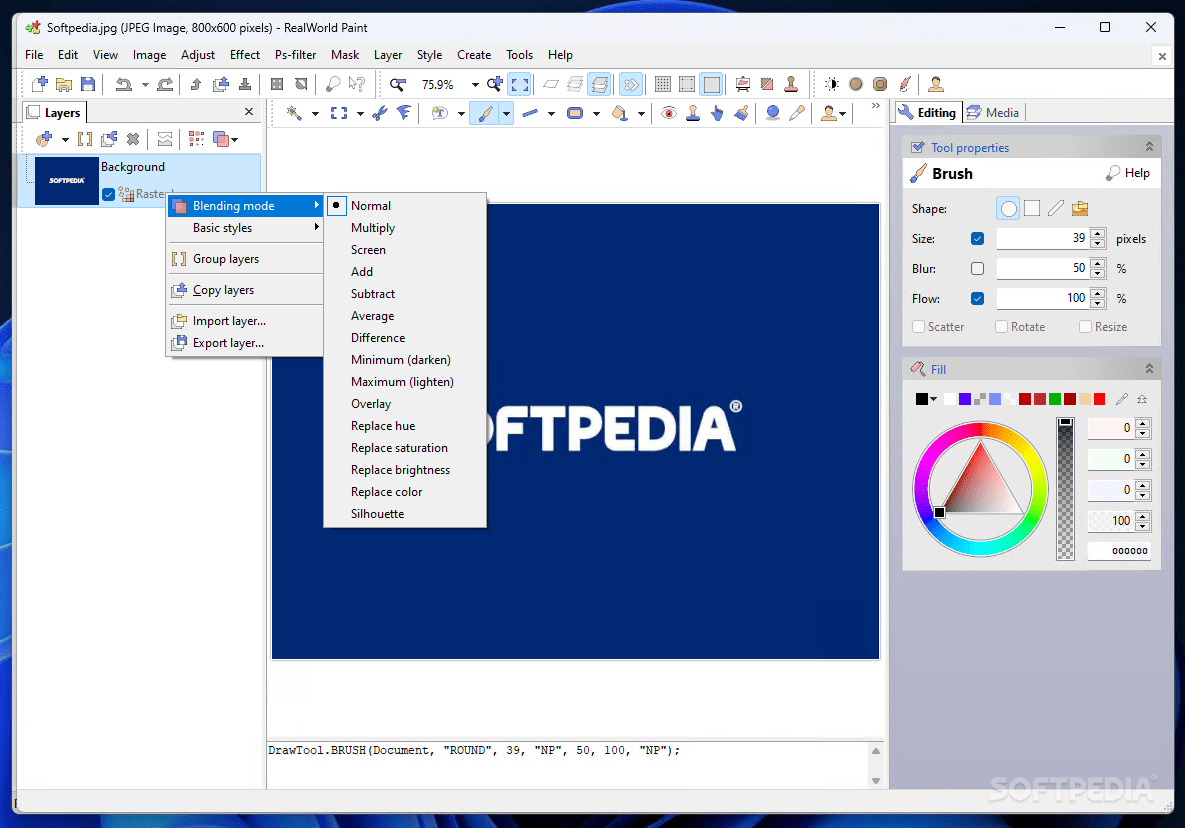The height and width of the screenshot is (828, 1185).
Task: Open the undo history dropdown arrow
Action: 144,84
